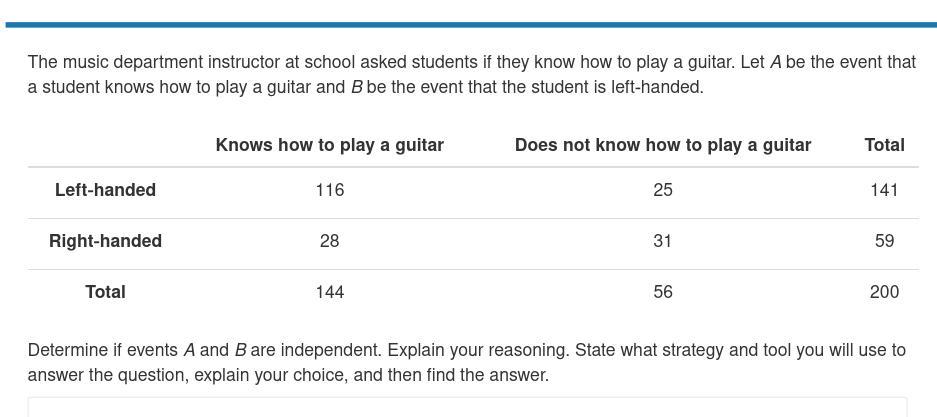Screen dimensions: 937x417
Task: Click the Left-handed total cell 141
Action: [x=884, y=190]
